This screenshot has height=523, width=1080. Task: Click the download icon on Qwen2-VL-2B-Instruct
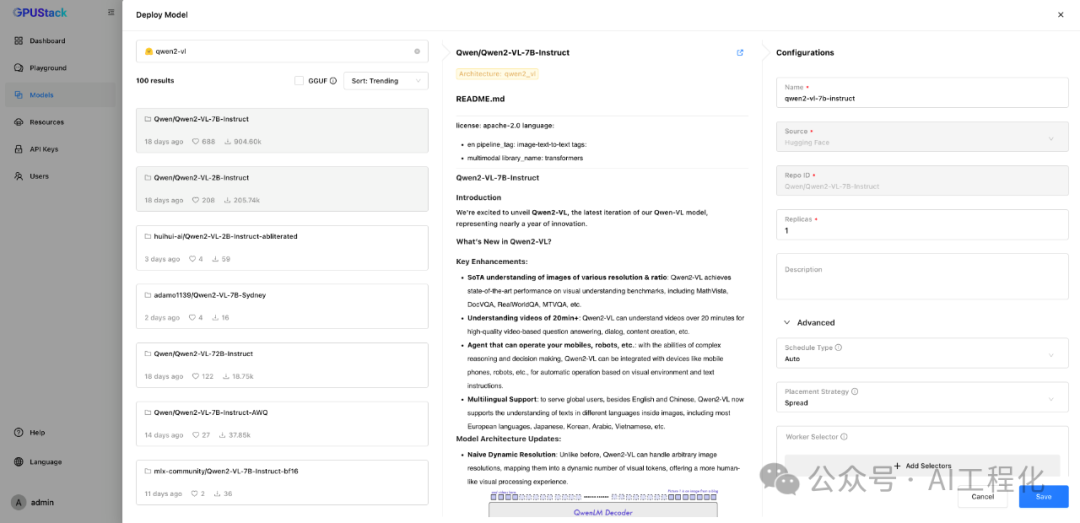click(227, 200)
